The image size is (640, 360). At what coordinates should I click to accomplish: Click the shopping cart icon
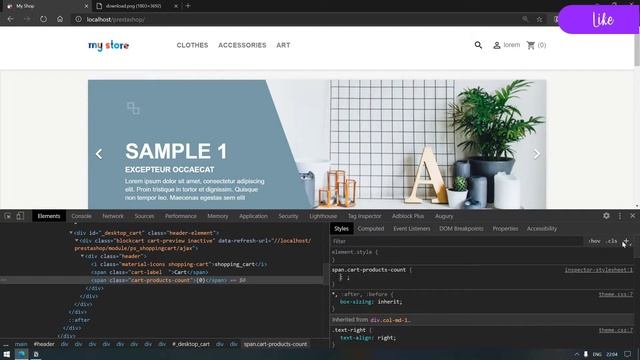coord(531,45)
